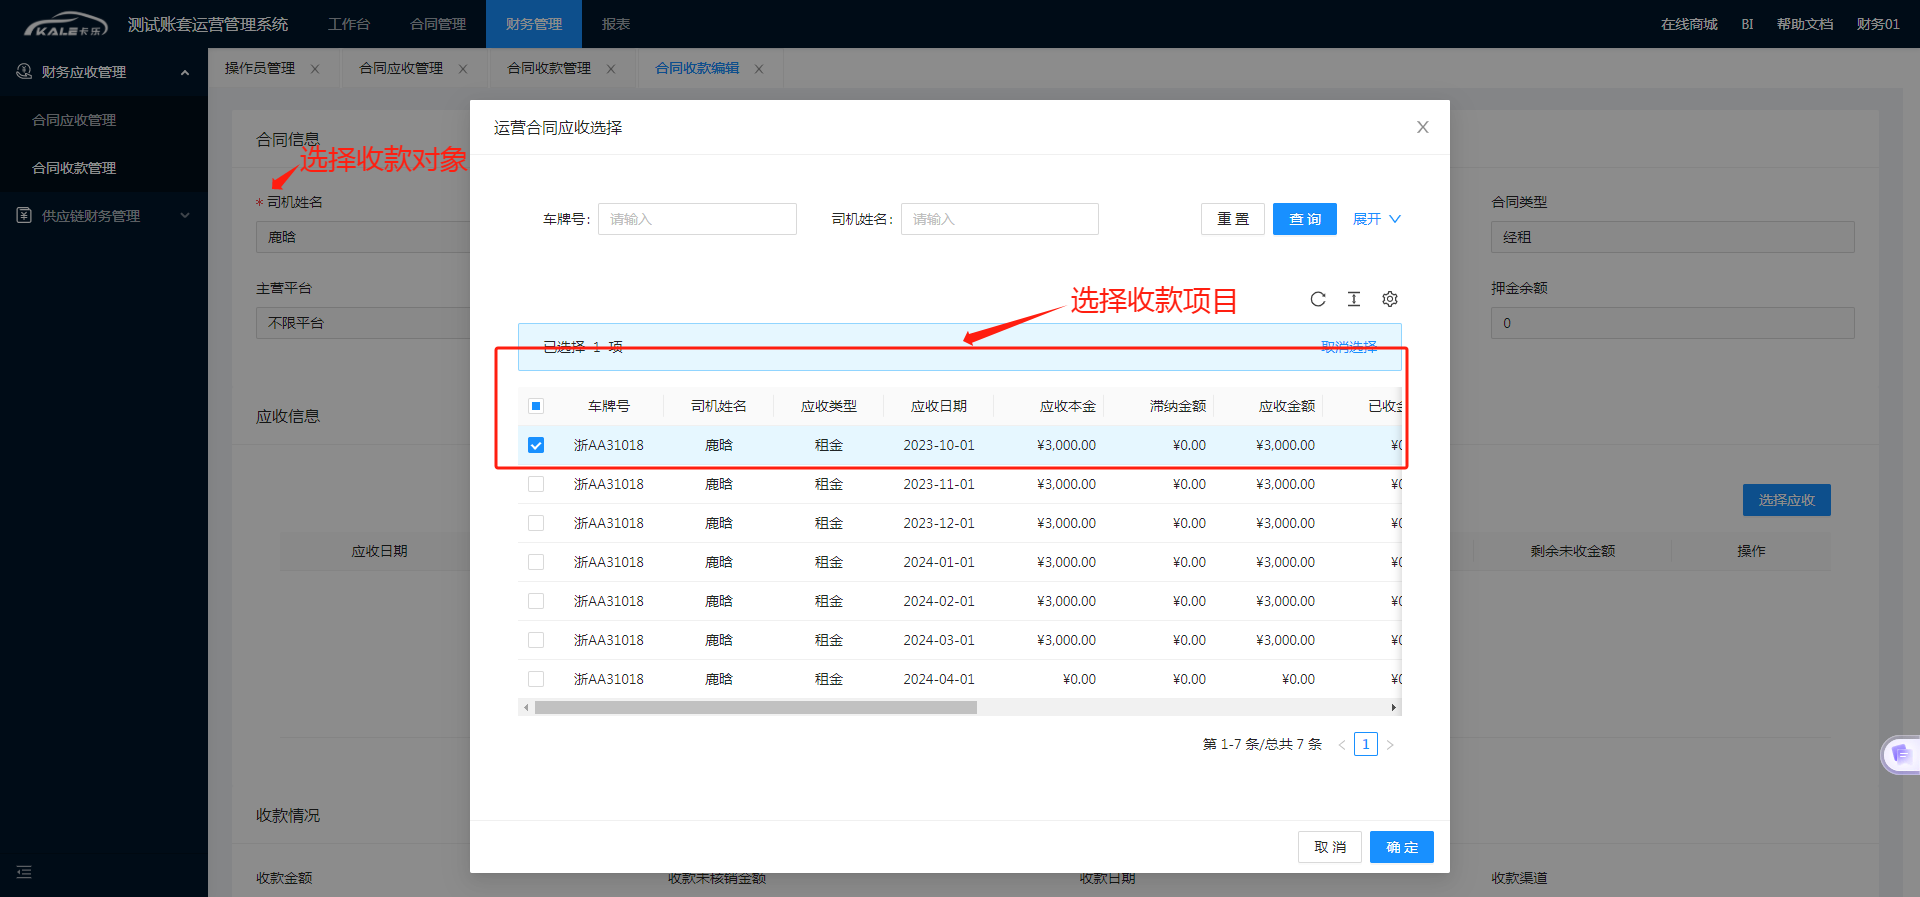Click the table scrollbar right arrow
Image resolution: width=1920 pixels, height=897 pixels.
(x=1394, y=708)
